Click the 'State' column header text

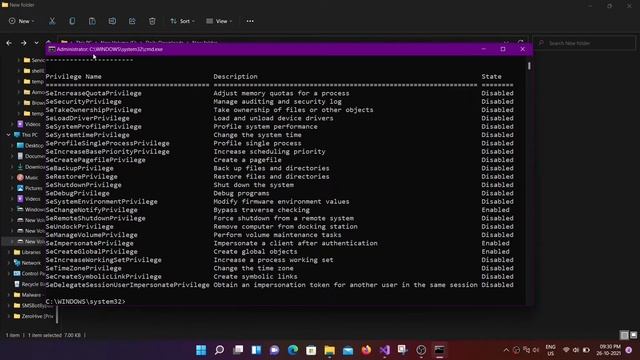click(491, 76)
